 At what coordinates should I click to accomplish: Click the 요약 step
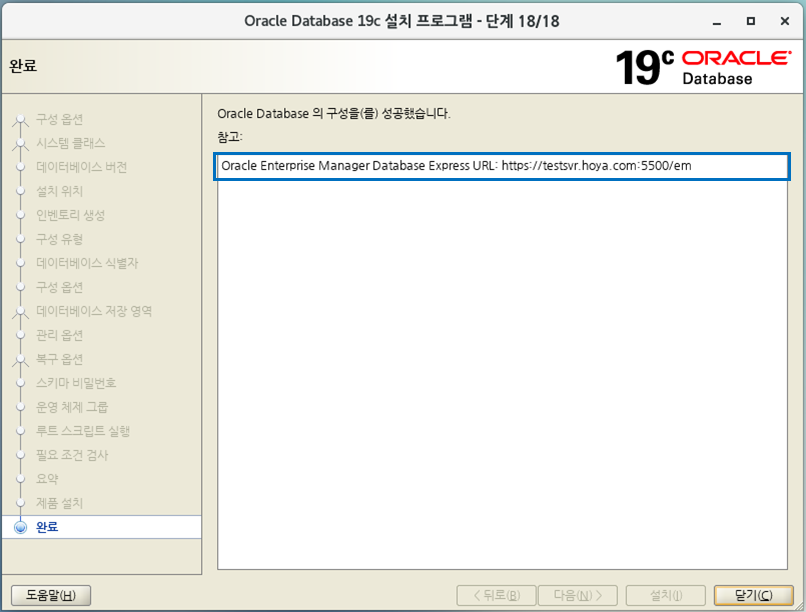click(47, 479)
